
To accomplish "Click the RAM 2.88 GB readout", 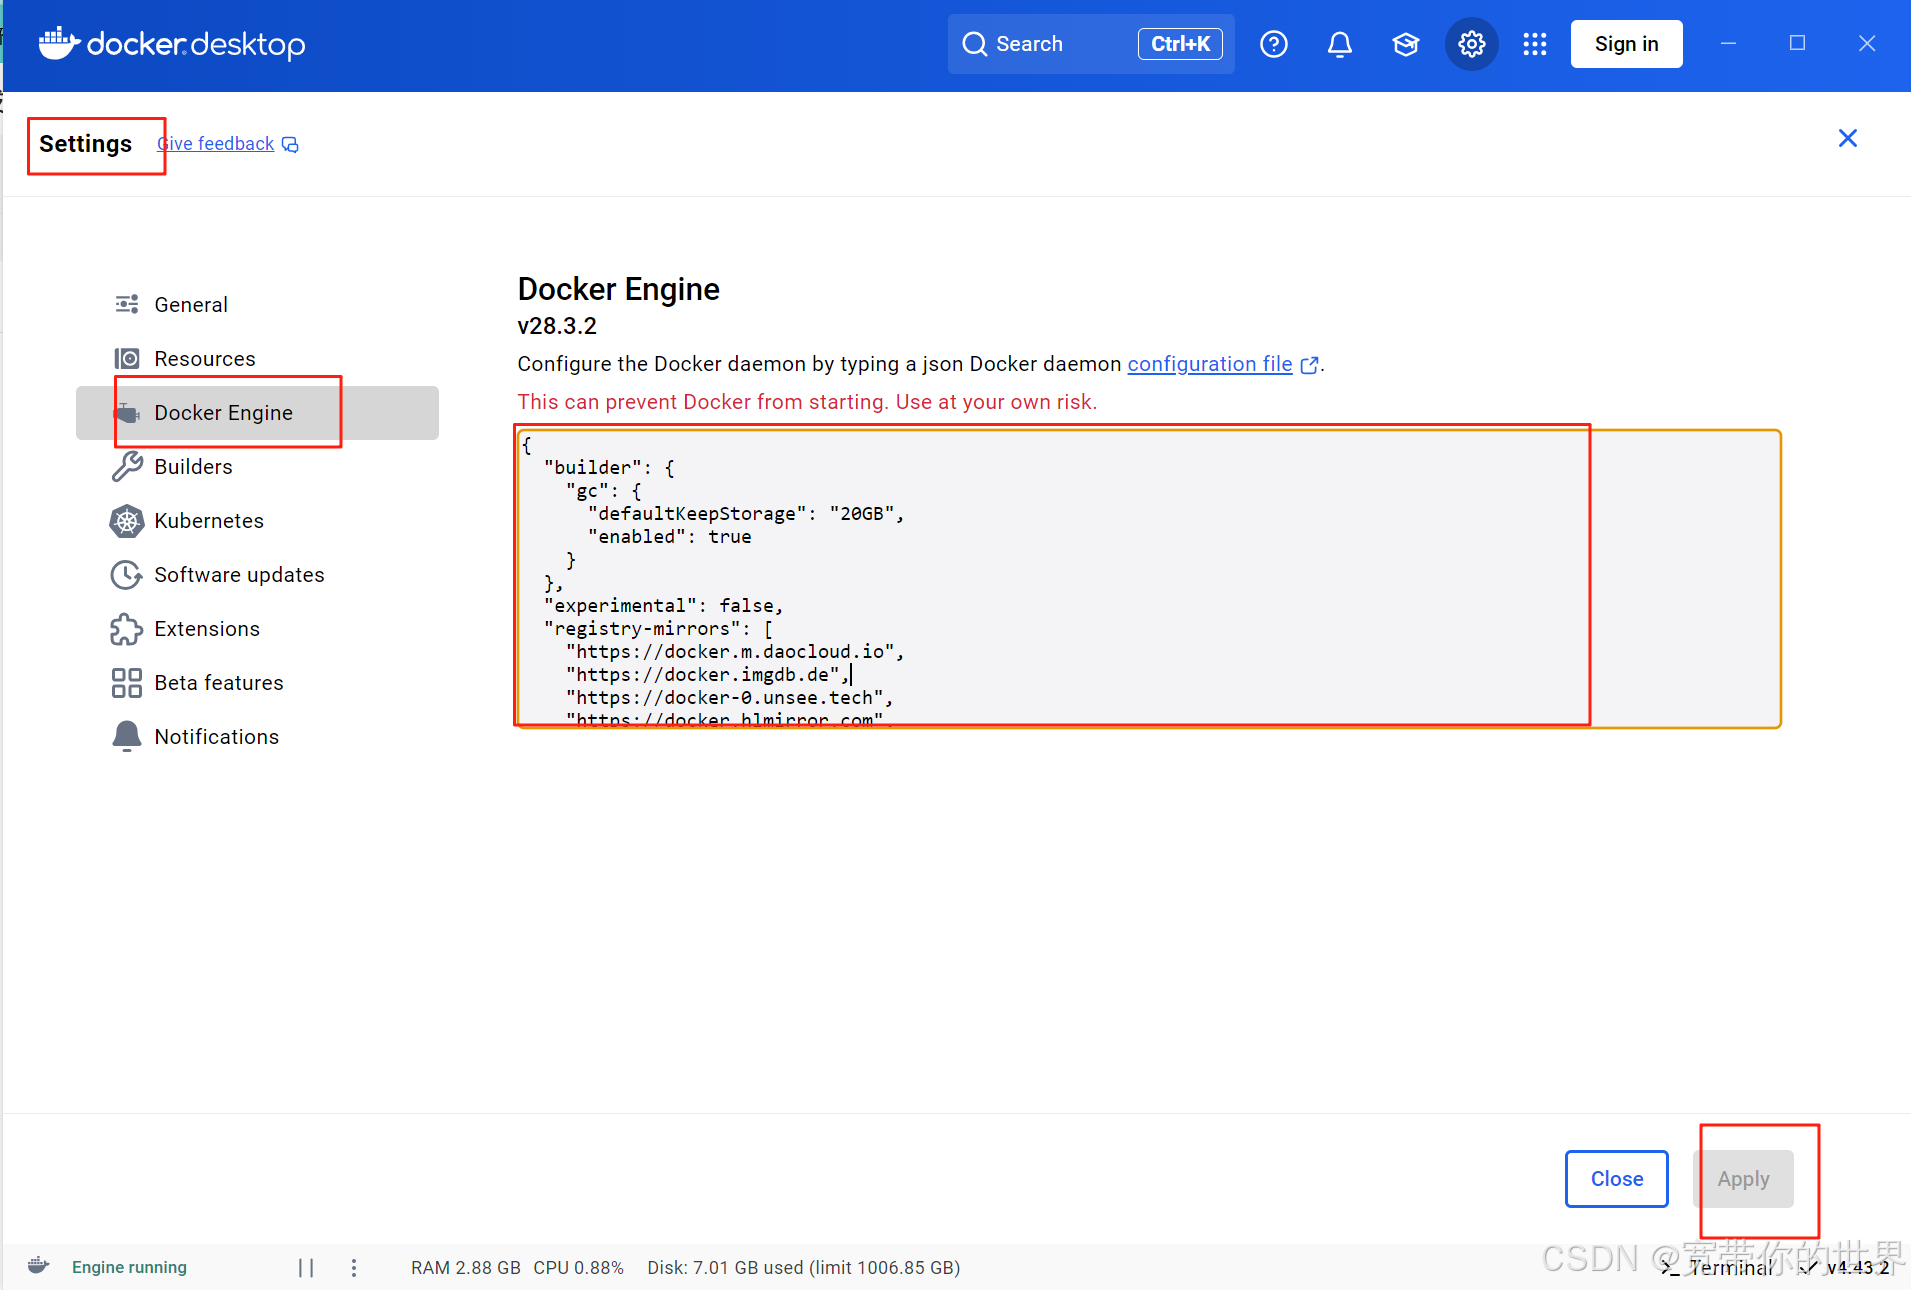I will (465, 1267).
